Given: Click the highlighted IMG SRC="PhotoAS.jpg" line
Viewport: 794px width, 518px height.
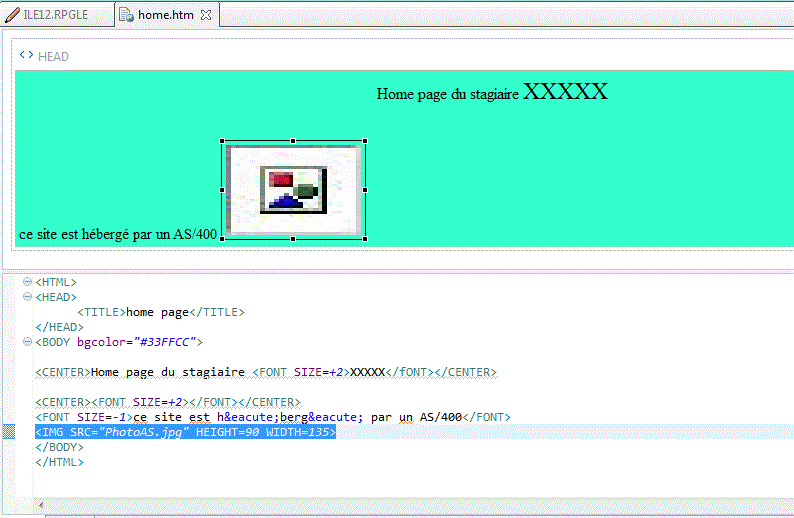Looking at the screenshot, I should 185,432.
